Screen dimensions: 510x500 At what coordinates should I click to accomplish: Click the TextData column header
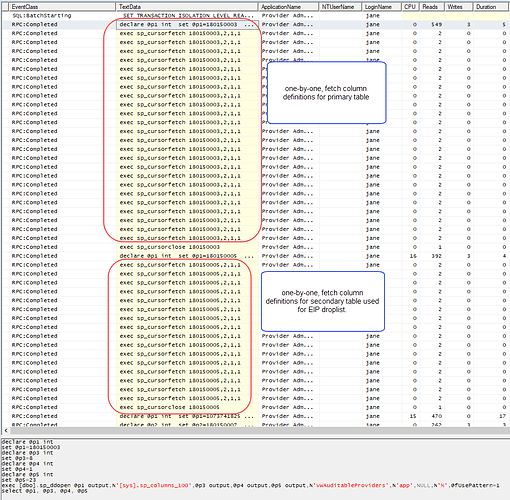click(x=187, y=7)
